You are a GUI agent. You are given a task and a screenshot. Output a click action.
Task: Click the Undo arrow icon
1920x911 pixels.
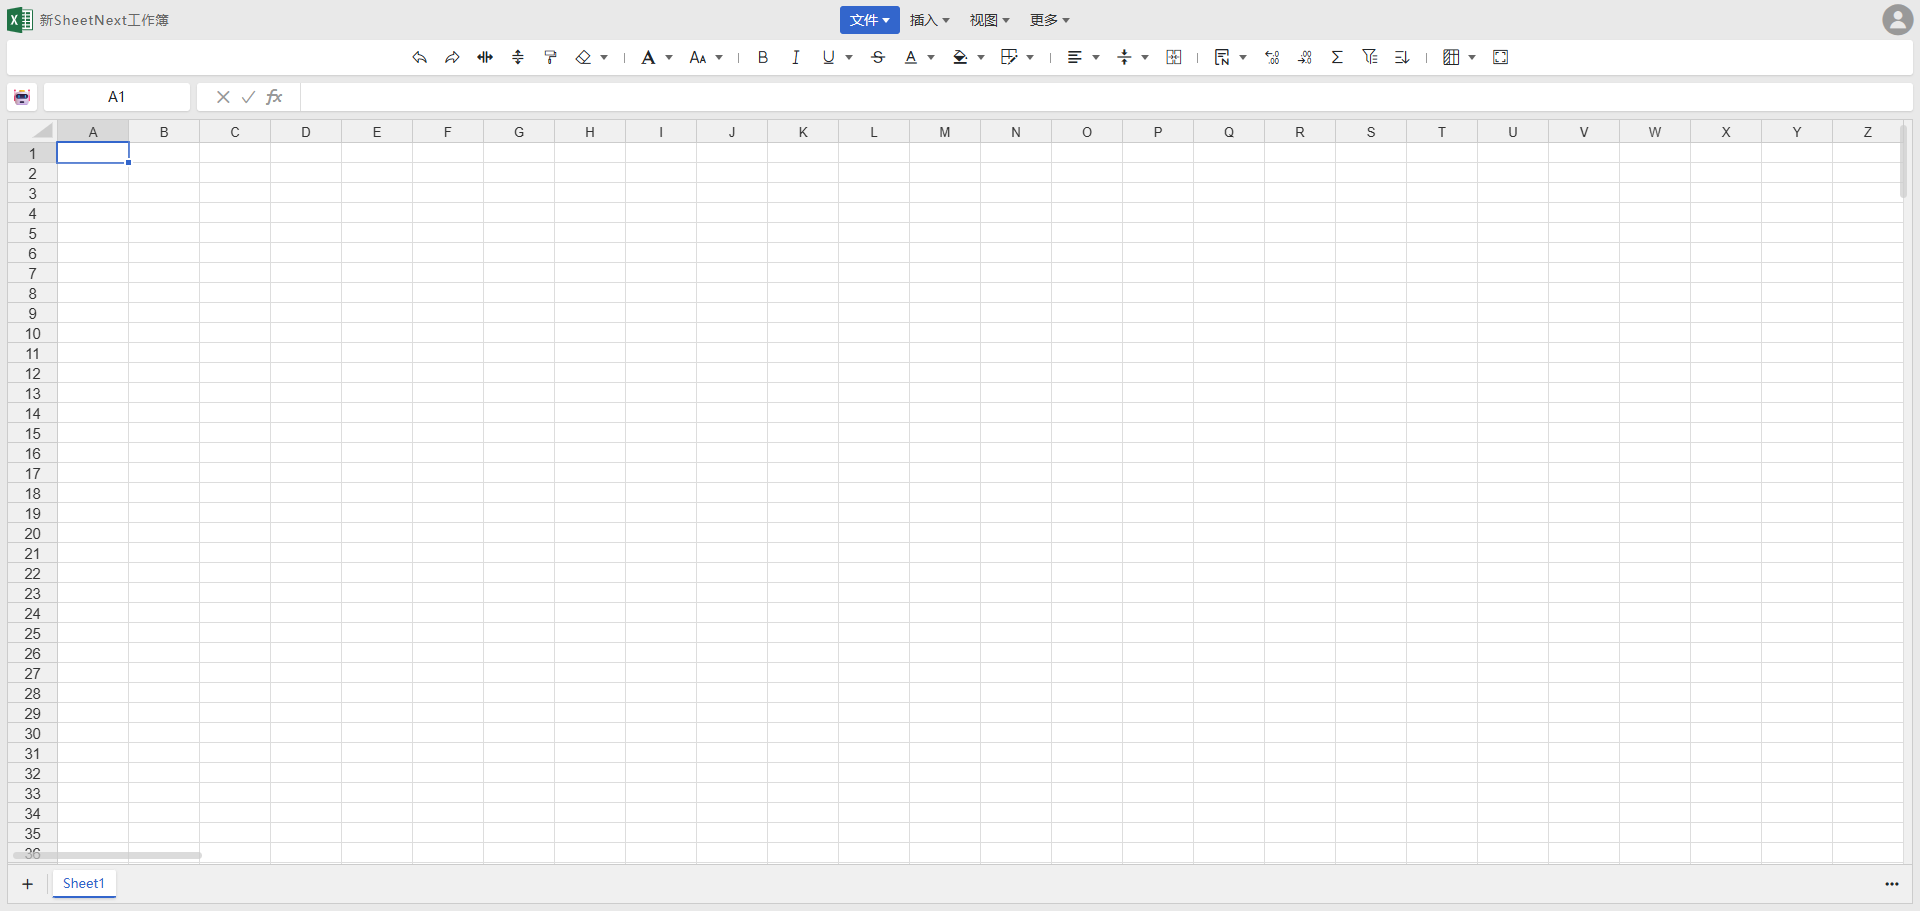pyautogui.click(x=420, y=58)
